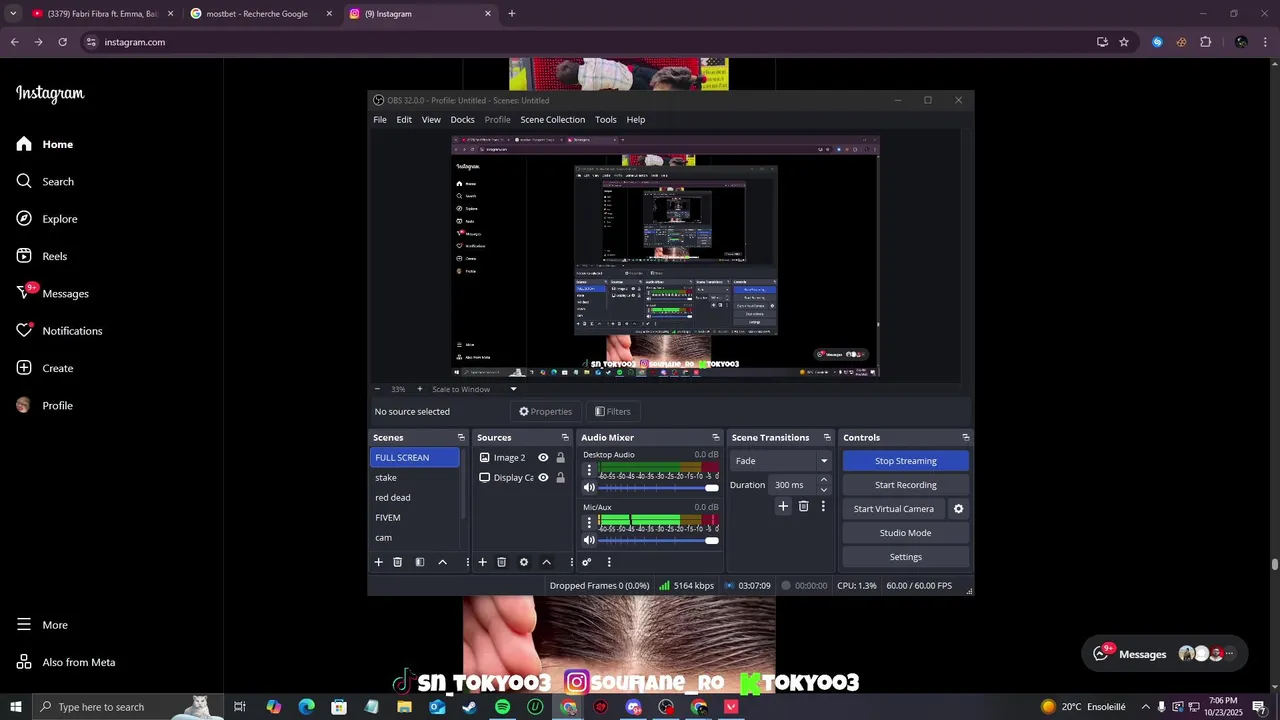Delete selected source with trash icon
Viewport: 1280px width, 720px height.
(502, 562)
